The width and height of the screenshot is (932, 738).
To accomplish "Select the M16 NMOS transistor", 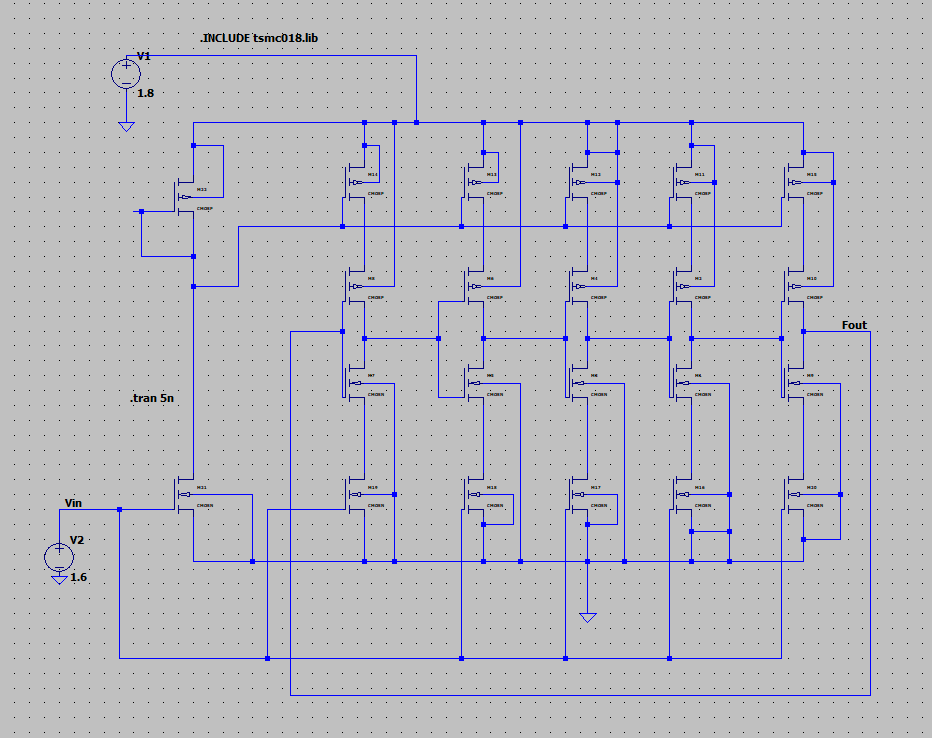I will pyautogui.click(x=683, y=494).
